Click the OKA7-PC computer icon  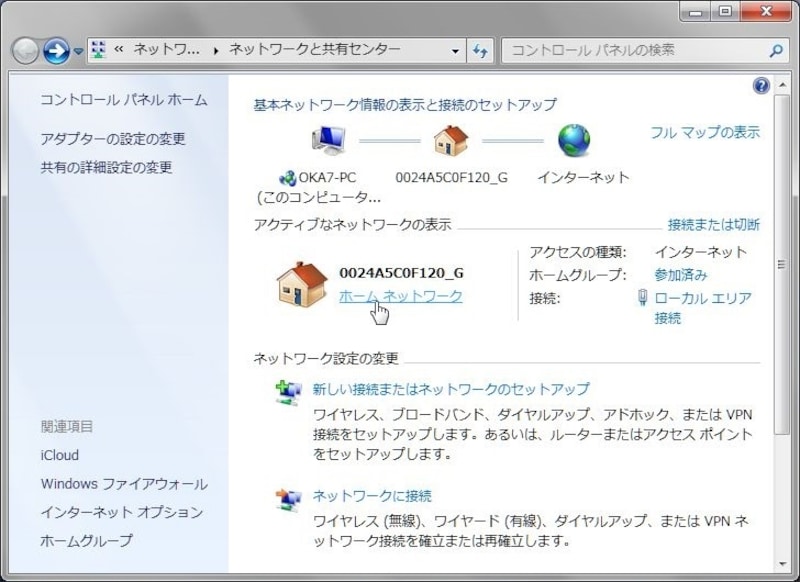tap(328, 140)
